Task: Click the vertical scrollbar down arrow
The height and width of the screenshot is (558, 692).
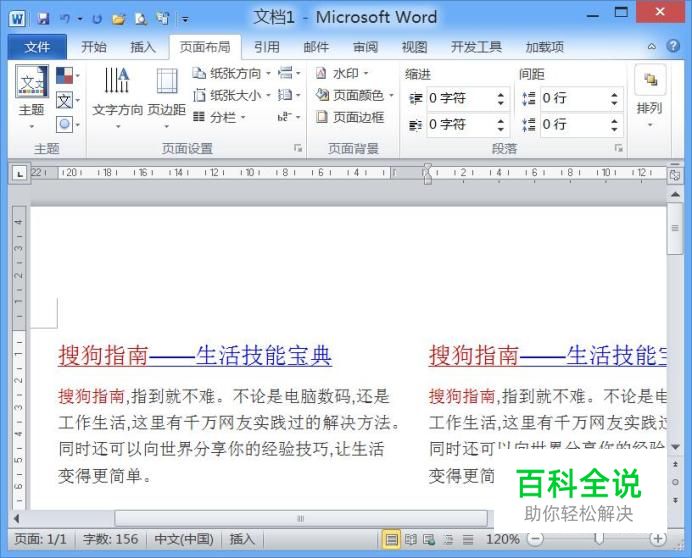Action: [x=675, y=447]
